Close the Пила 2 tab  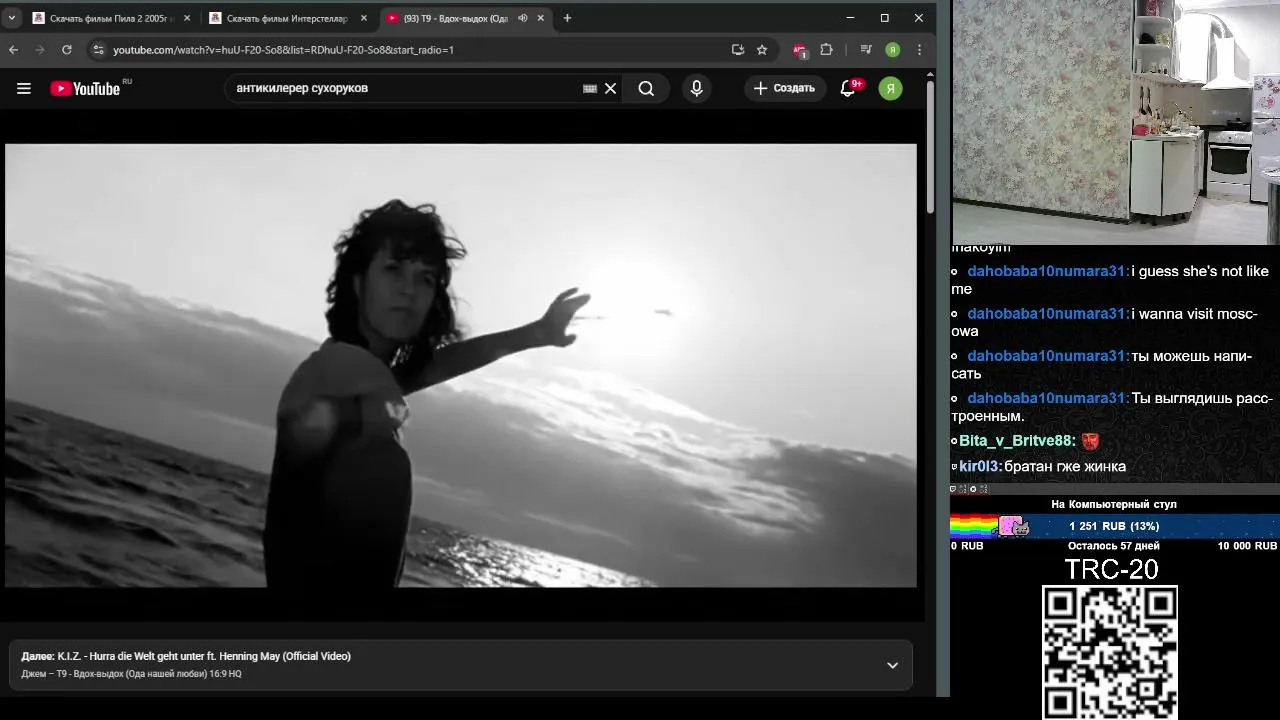point(186,18)
